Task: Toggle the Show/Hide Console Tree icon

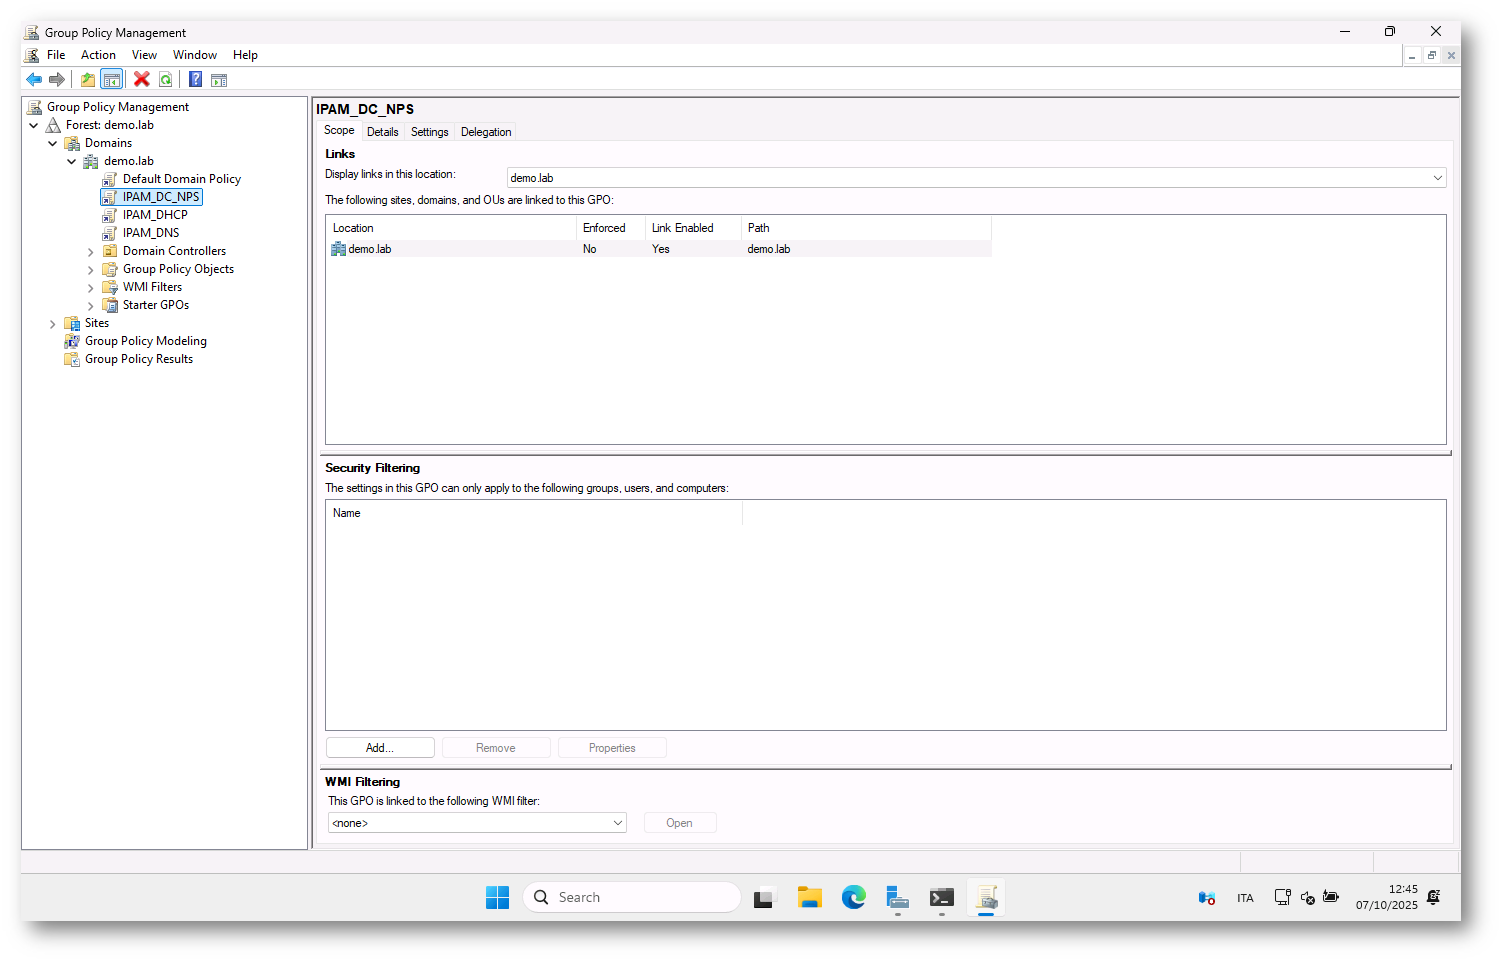Action: coord(112,80)
